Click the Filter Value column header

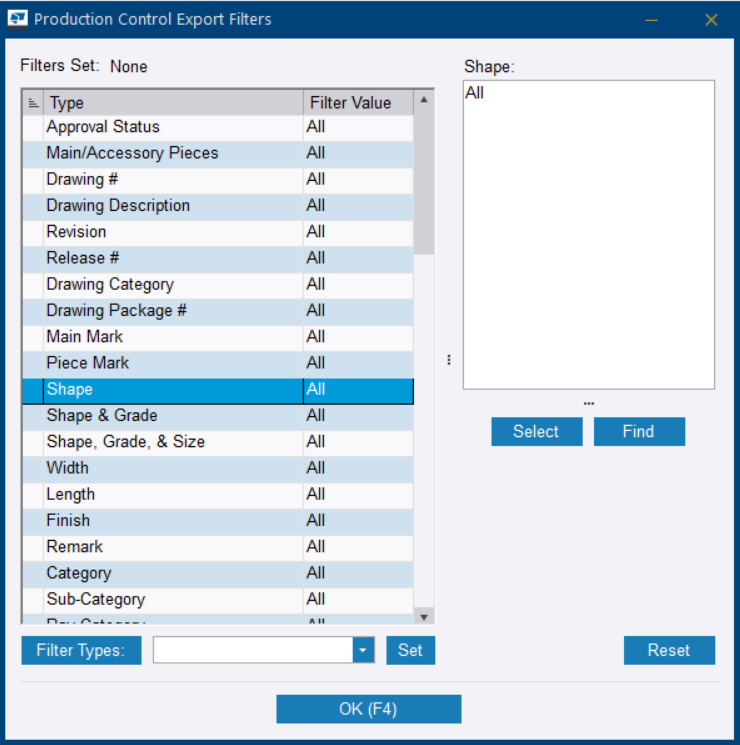click(358, 103)
